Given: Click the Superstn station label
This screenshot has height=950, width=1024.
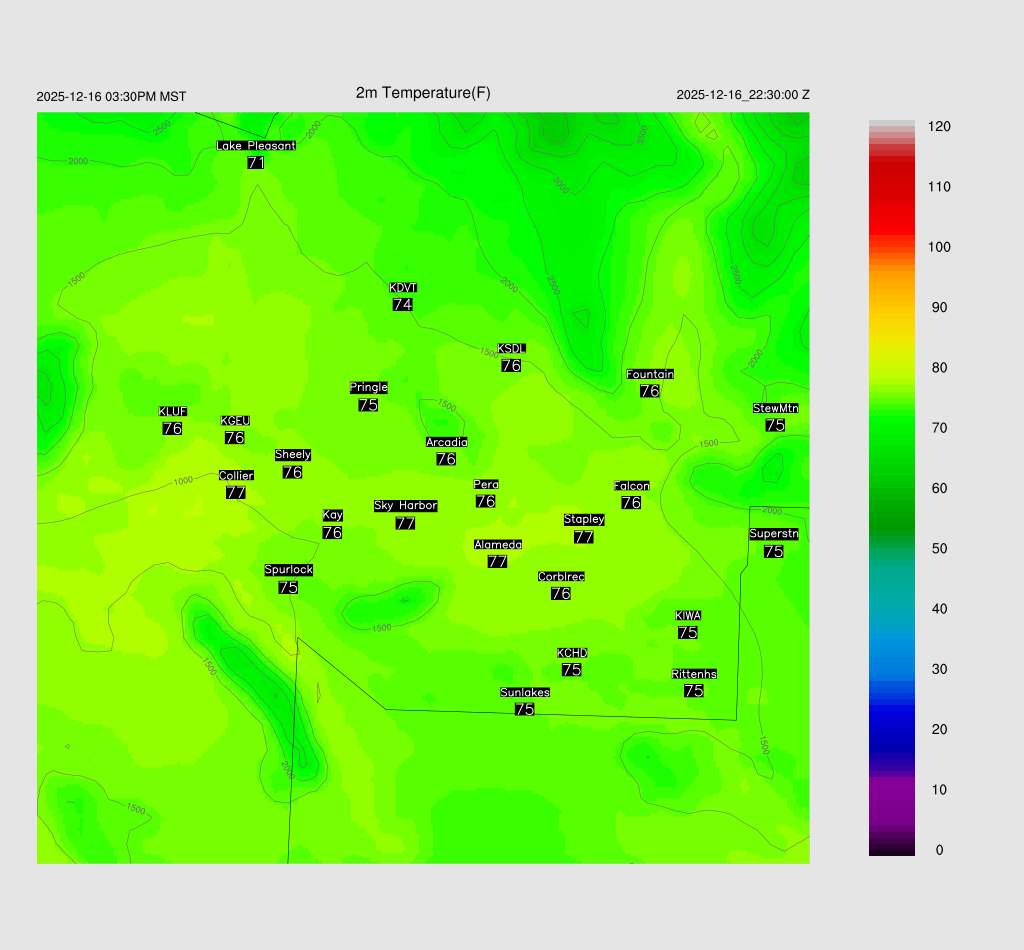Looking at the screenshot, I should pos(774,534).
